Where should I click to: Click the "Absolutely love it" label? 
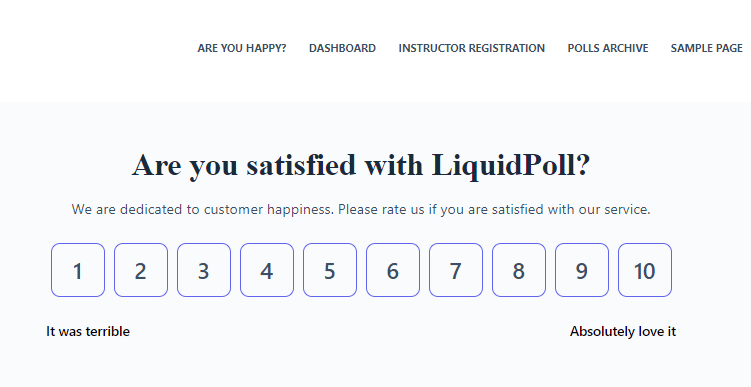623,331
